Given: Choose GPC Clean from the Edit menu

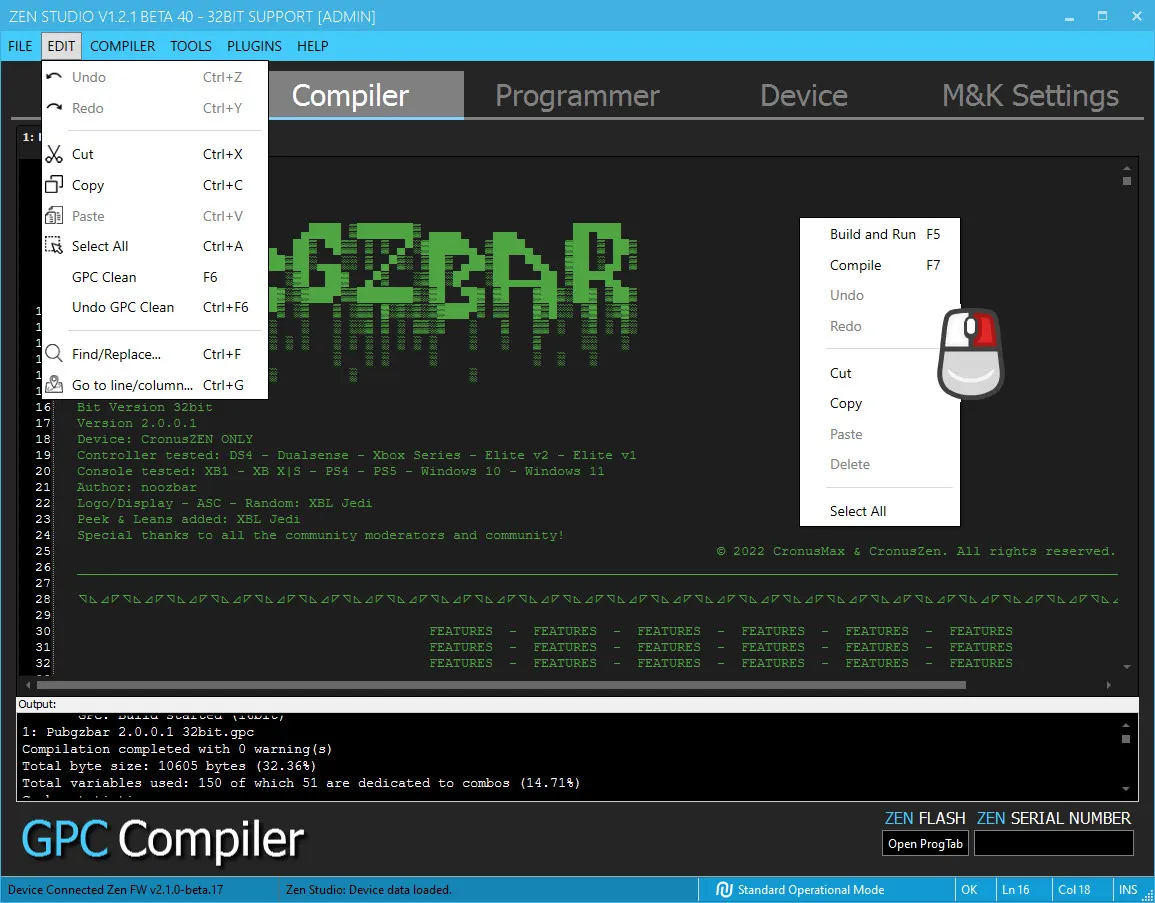Looking at the screenshot, I should [155, 277].
